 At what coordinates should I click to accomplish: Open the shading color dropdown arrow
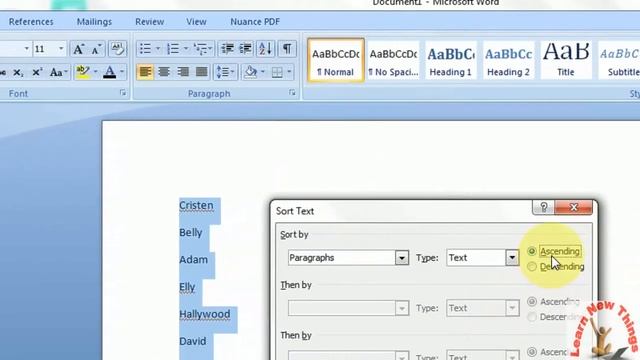(x=262, y=72)
